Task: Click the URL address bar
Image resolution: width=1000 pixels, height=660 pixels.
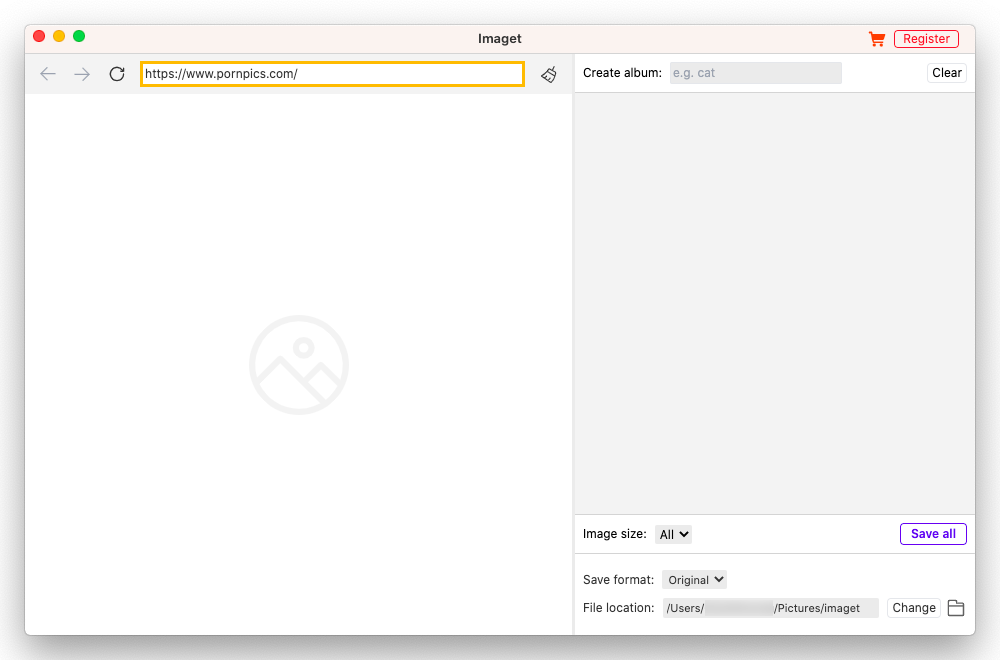Action: [332, 73]
